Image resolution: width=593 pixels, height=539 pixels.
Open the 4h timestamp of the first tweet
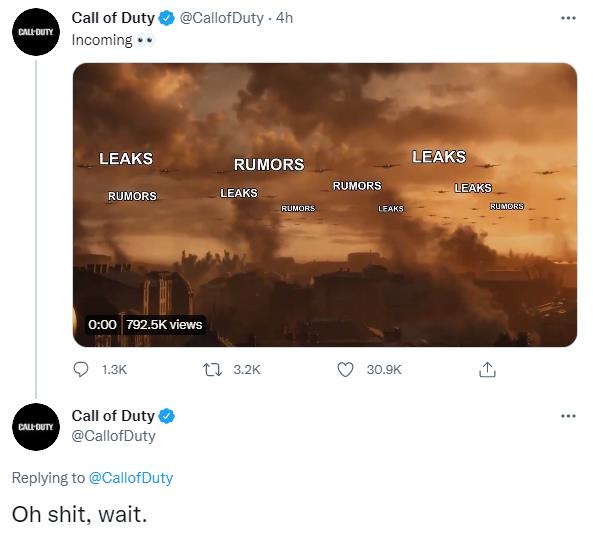[x=284, y=18]
